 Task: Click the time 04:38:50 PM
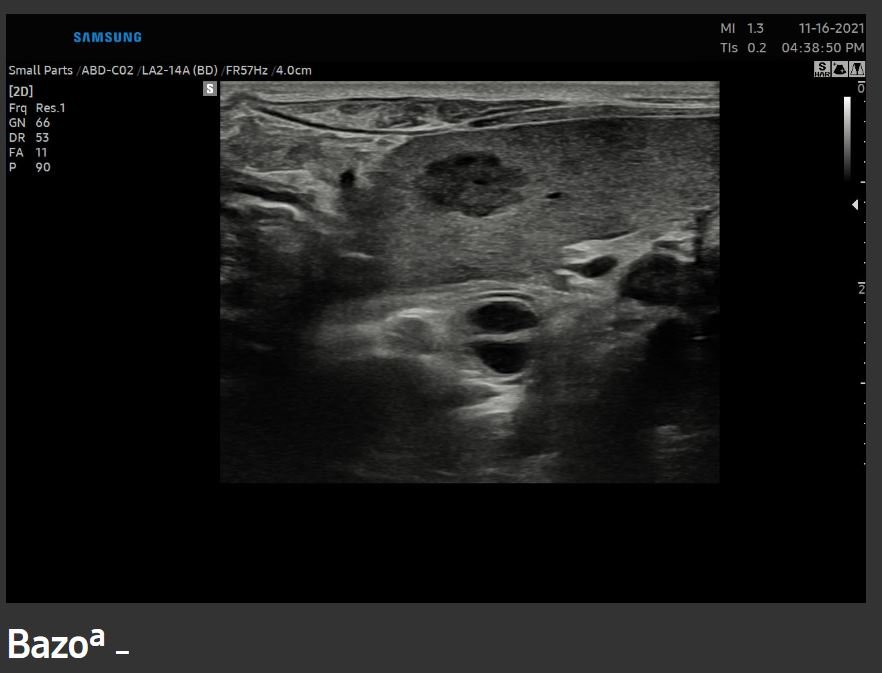pos(823,48)
